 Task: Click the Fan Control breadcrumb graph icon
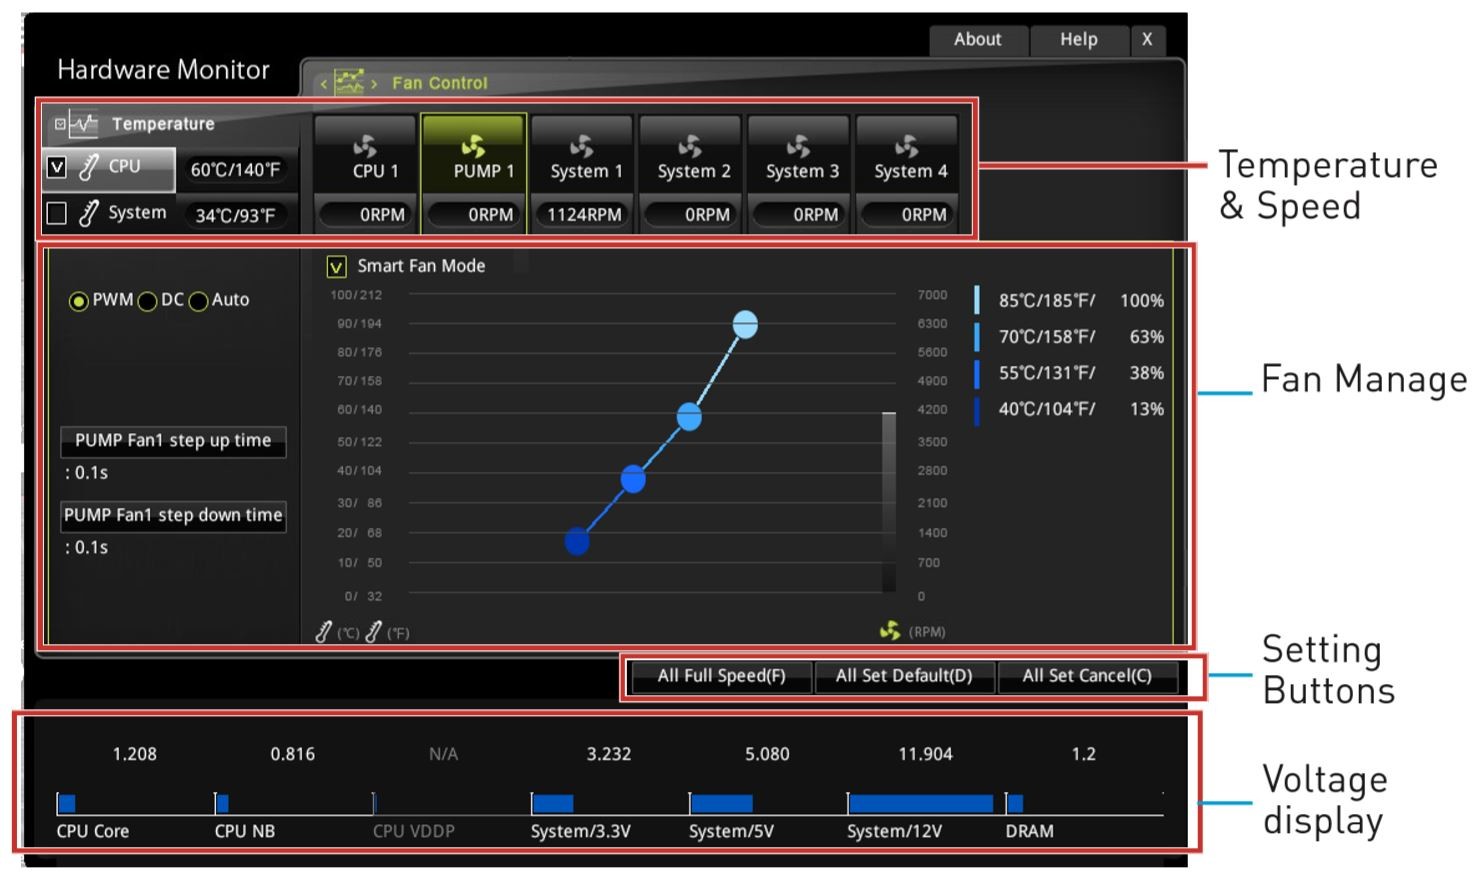pos(349,82)
